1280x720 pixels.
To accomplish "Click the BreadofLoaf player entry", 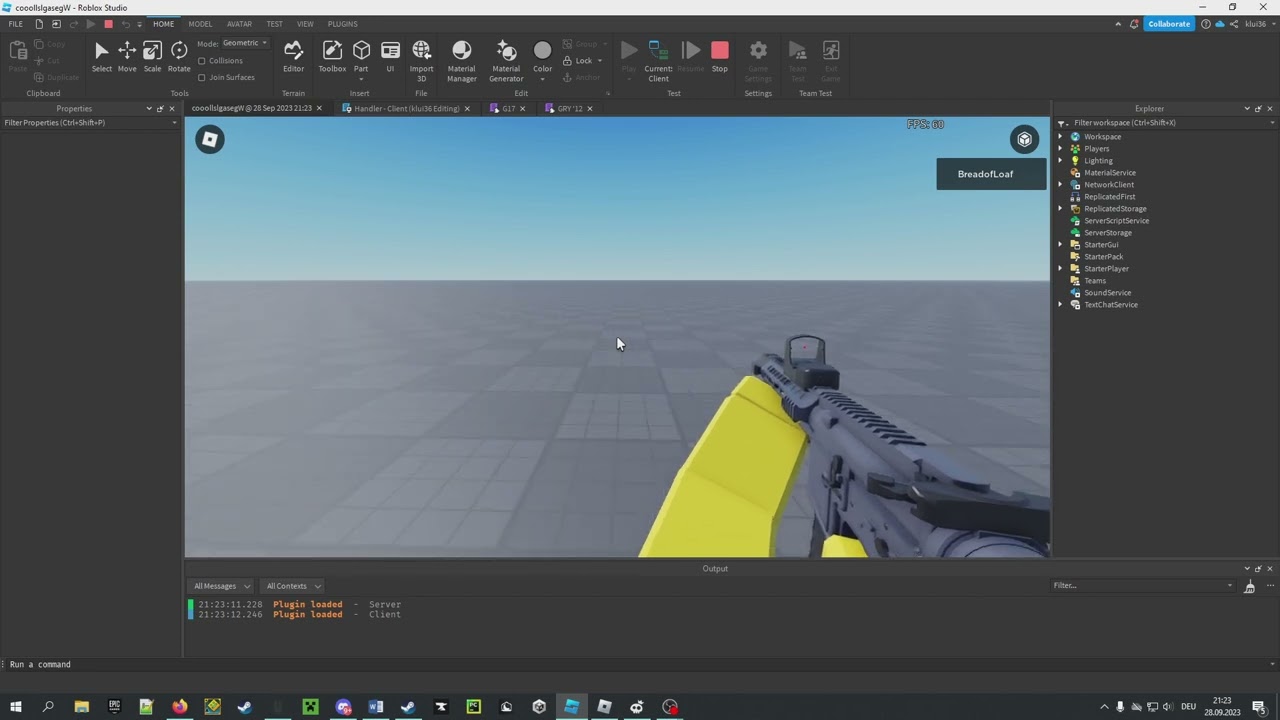I will click(991, 174).
